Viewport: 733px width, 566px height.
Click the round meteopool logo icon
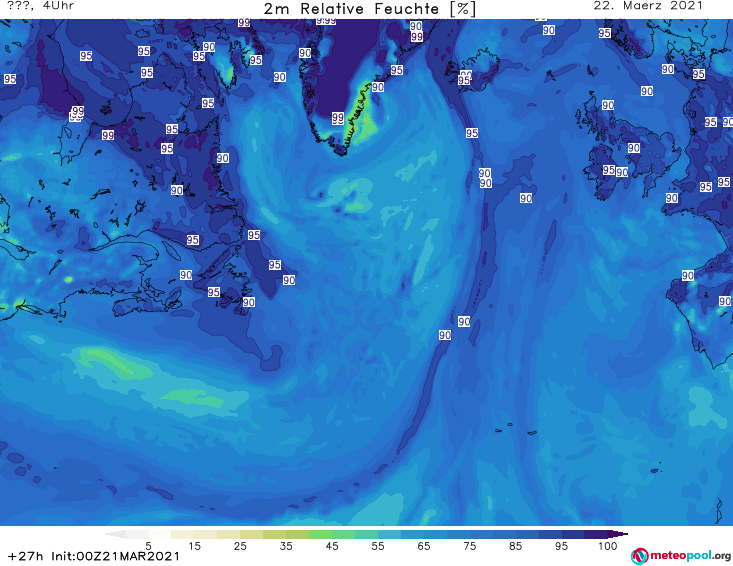[x=639, y=556]
